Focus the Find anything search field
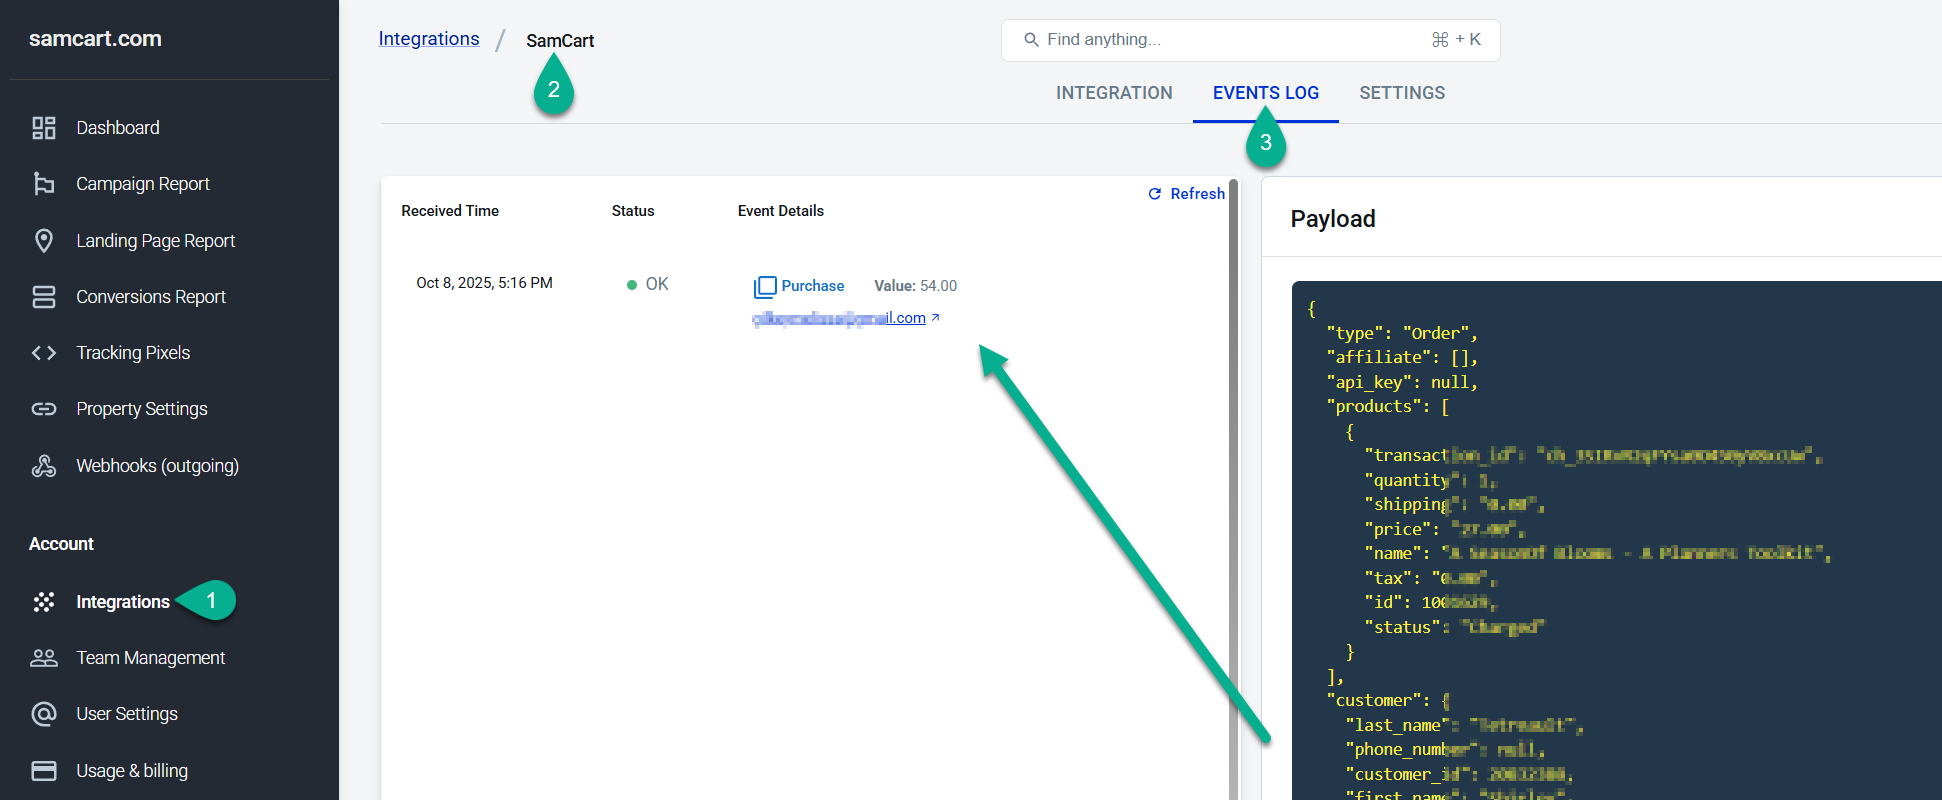Viewport: 1942px width, 800px height. tap(1250, 40)
